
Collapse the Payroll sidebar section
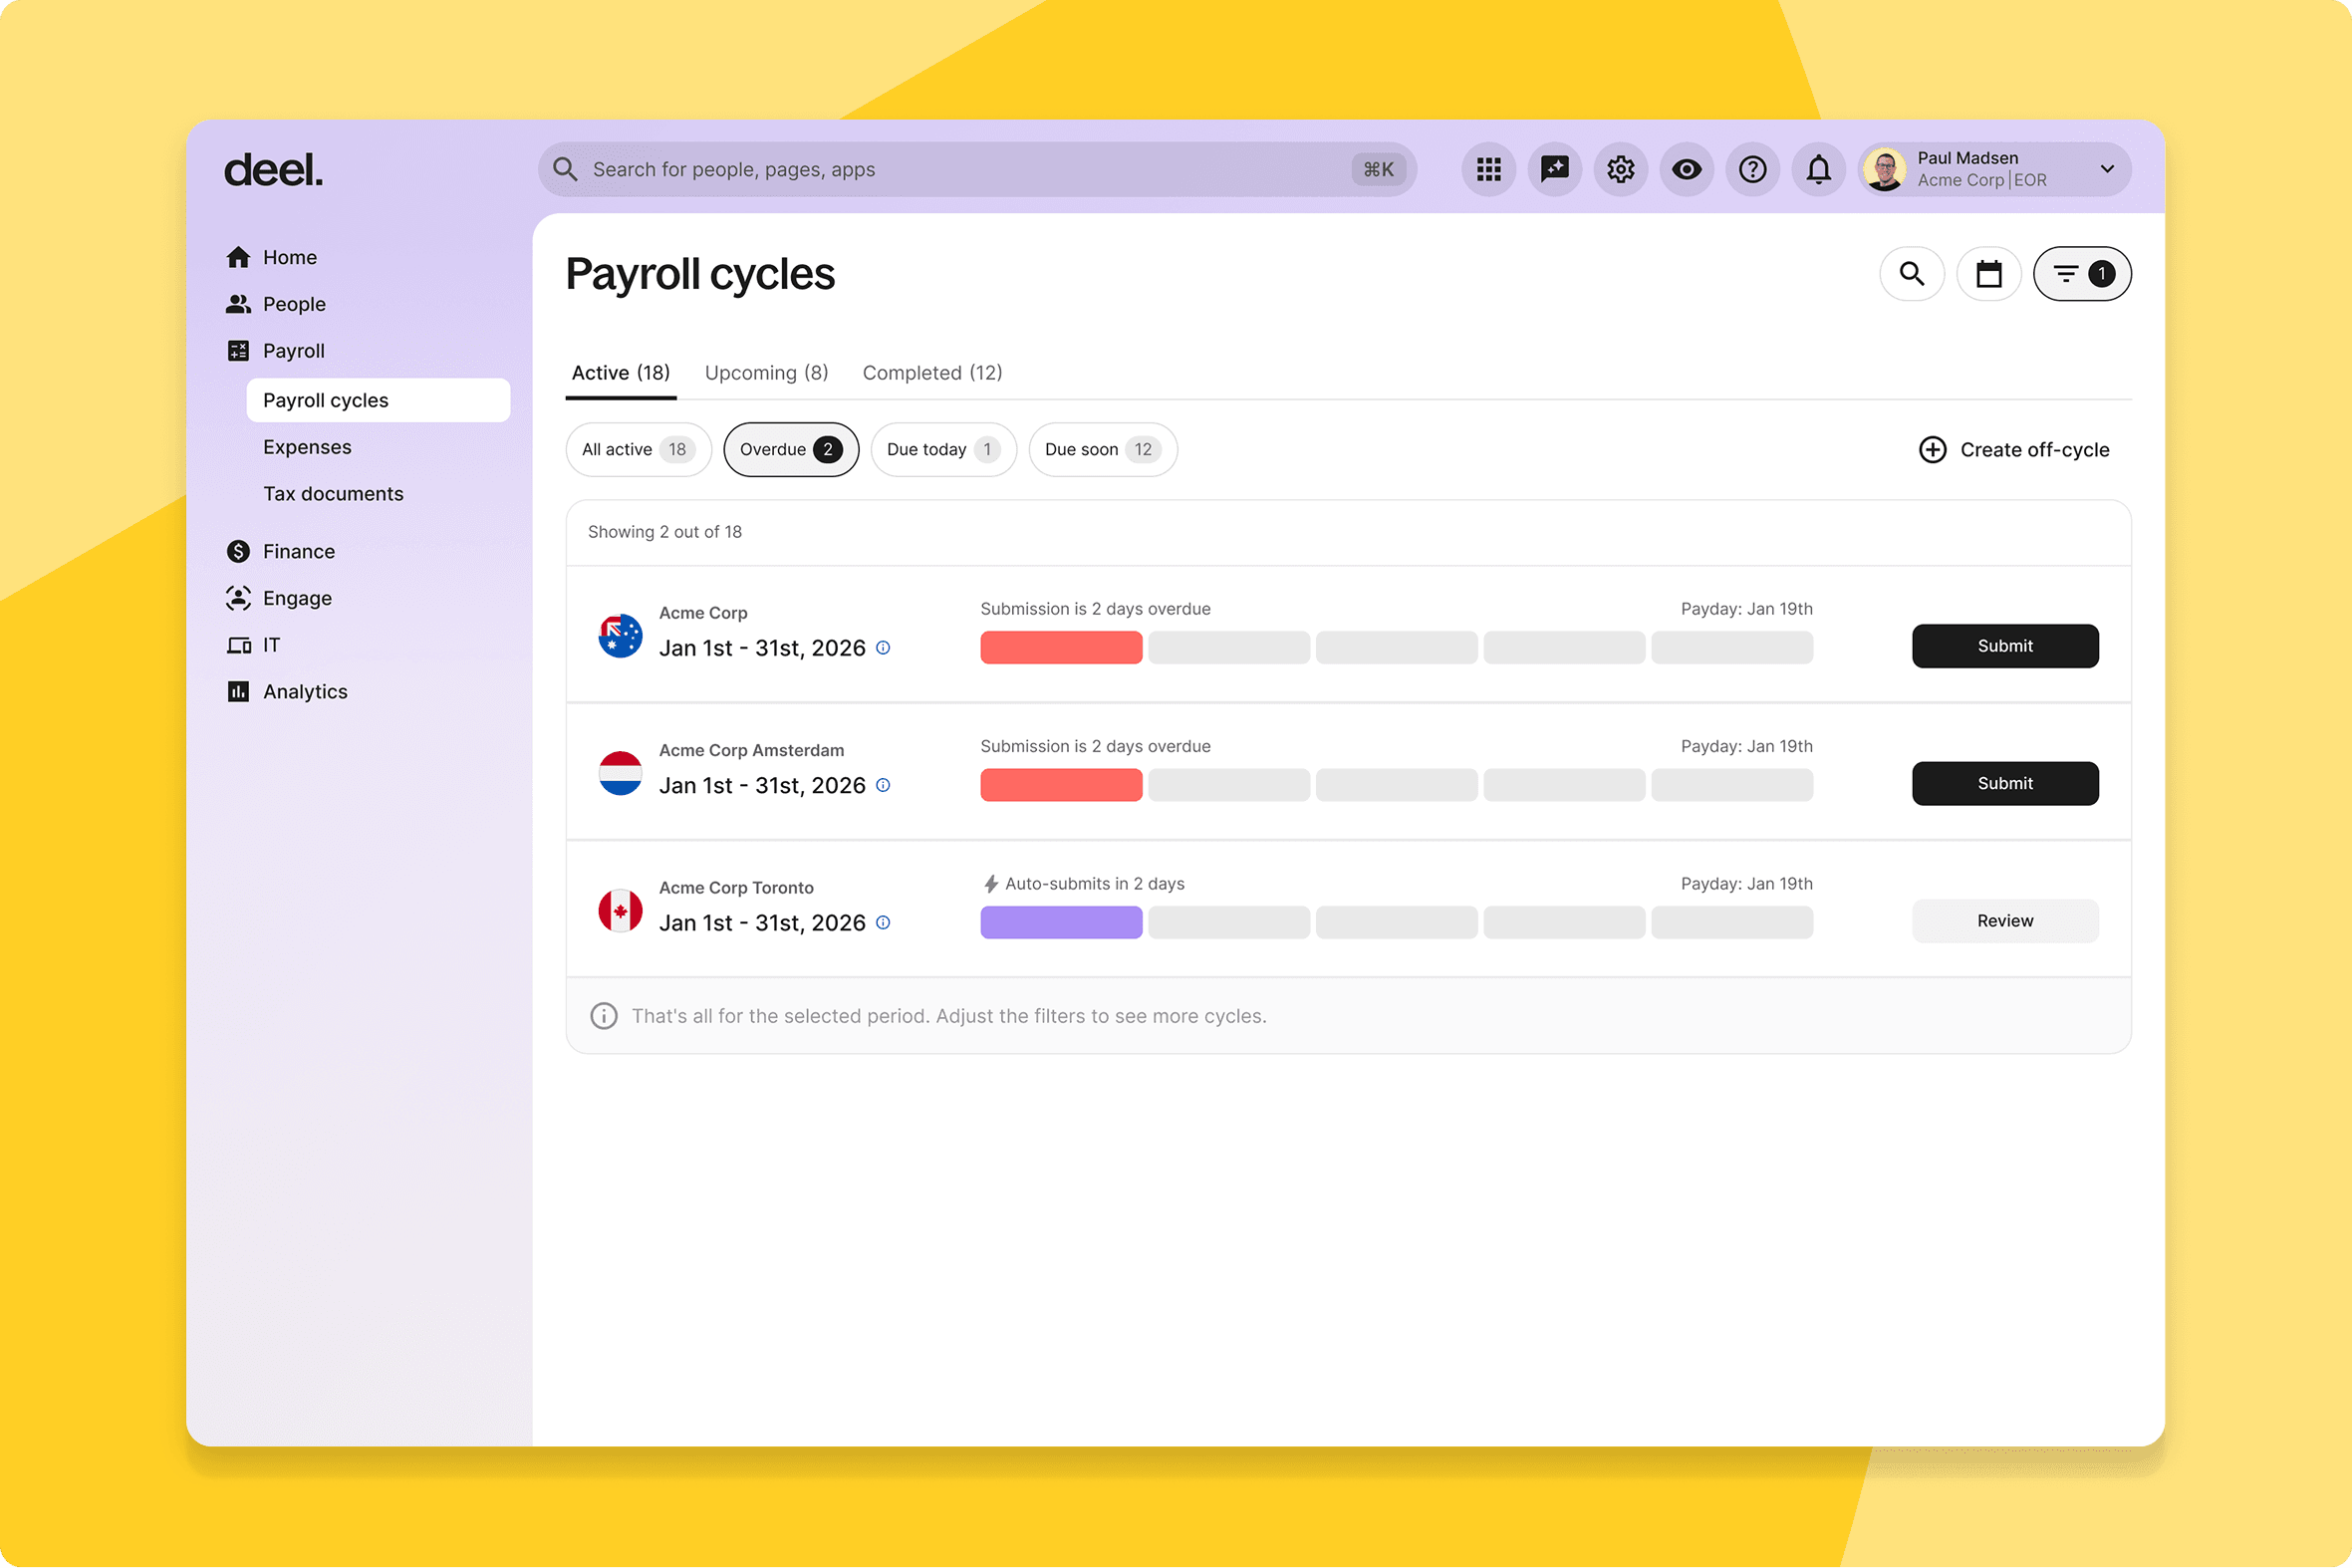(x=293, y=351)
